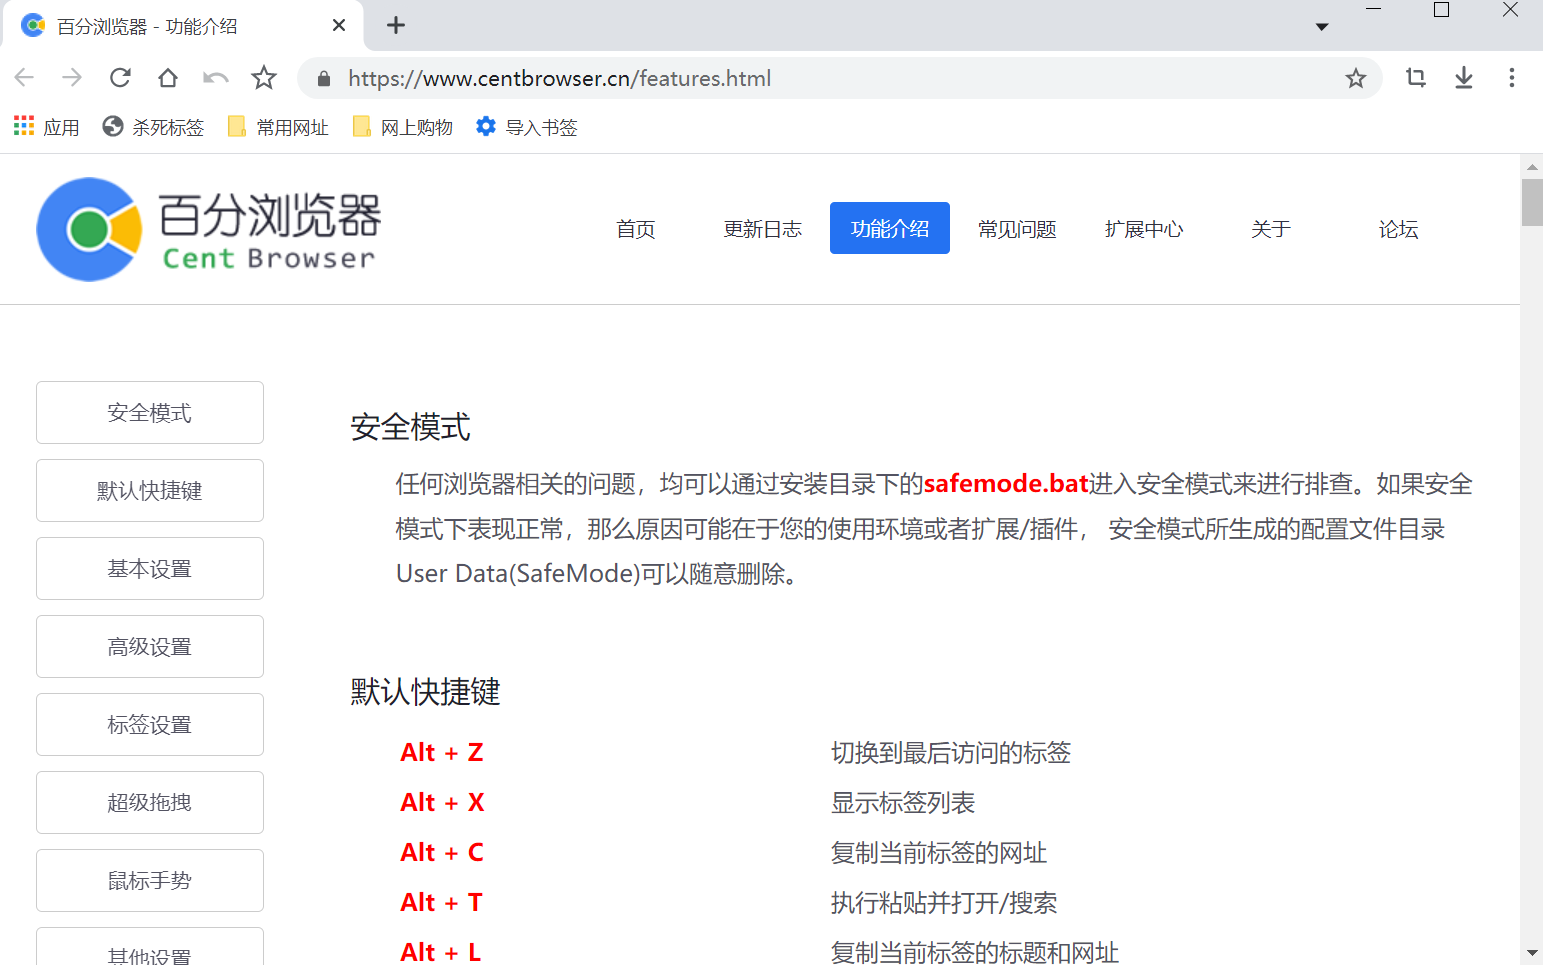Image resolution: width=1543 pixels, height=965 pixels.
Task: Switch to the 常见问题 navigation item
Action: click(1017, 228)
